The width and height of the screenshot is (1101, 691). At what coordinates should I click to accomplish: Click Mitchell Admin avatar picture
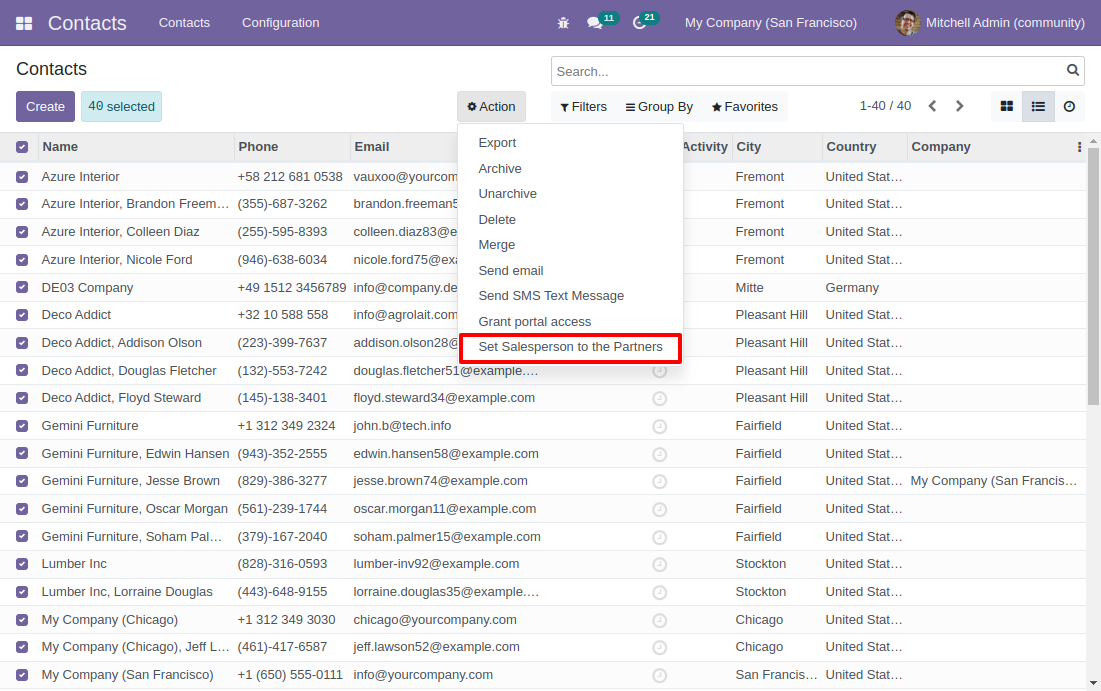pyautogui.click(x=907, y=23)
